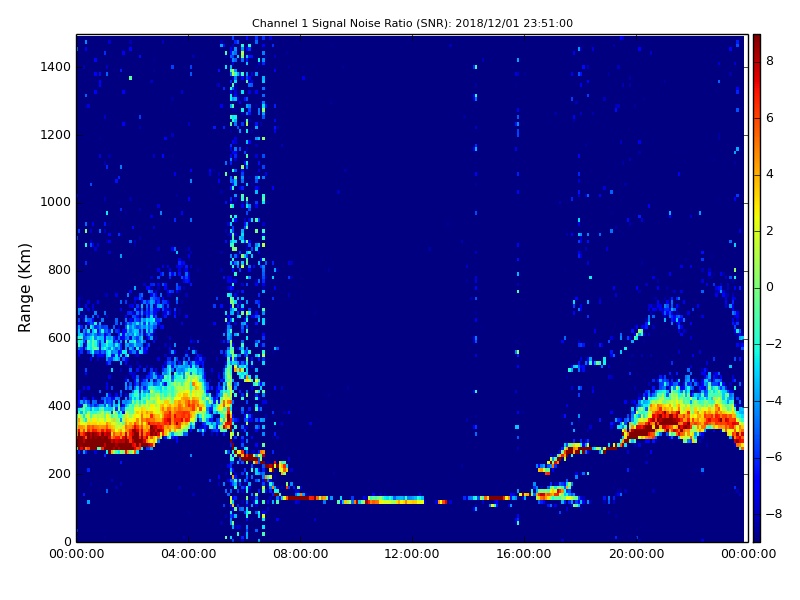The height and width of the screenshot is (600, 800).
Task: Click the 08:00:00 time axis label
Action: [301, 554]
